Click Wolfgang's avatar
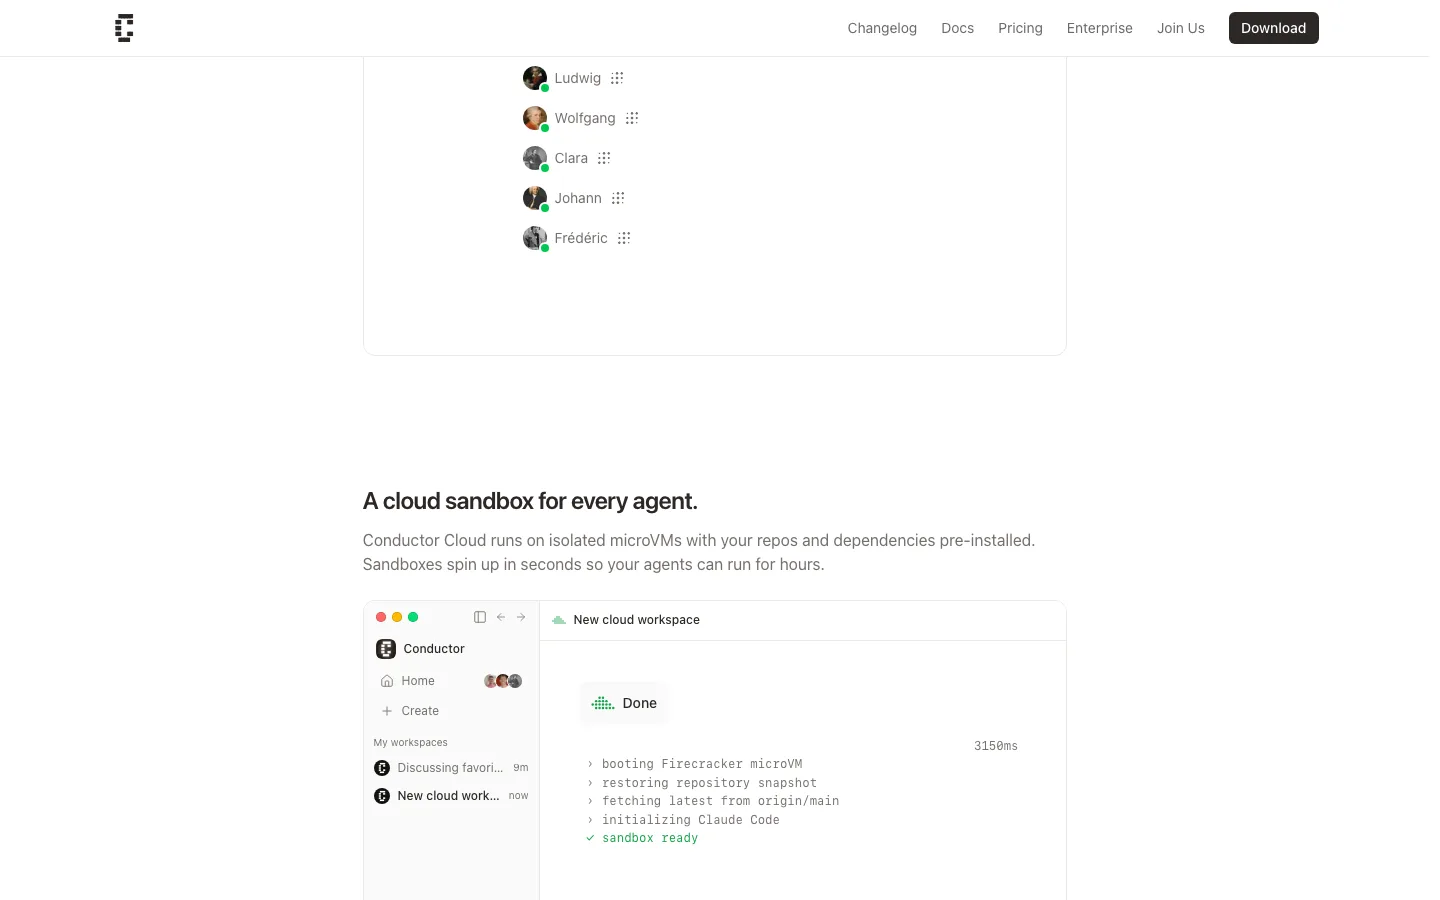This screenshot has height=900, width=1440. (535, 118)
